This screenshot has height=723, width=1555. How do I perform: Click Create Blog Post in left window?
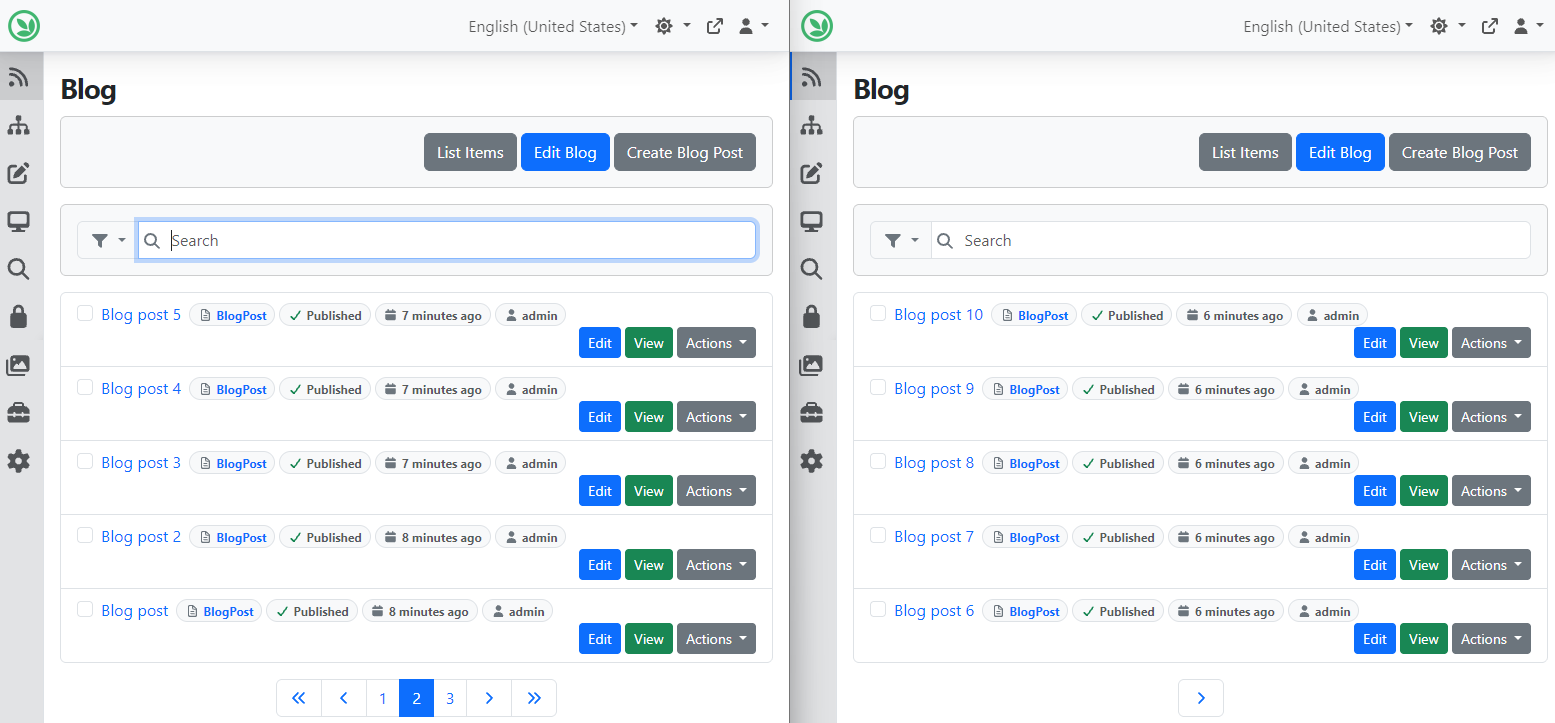[685, 152]
